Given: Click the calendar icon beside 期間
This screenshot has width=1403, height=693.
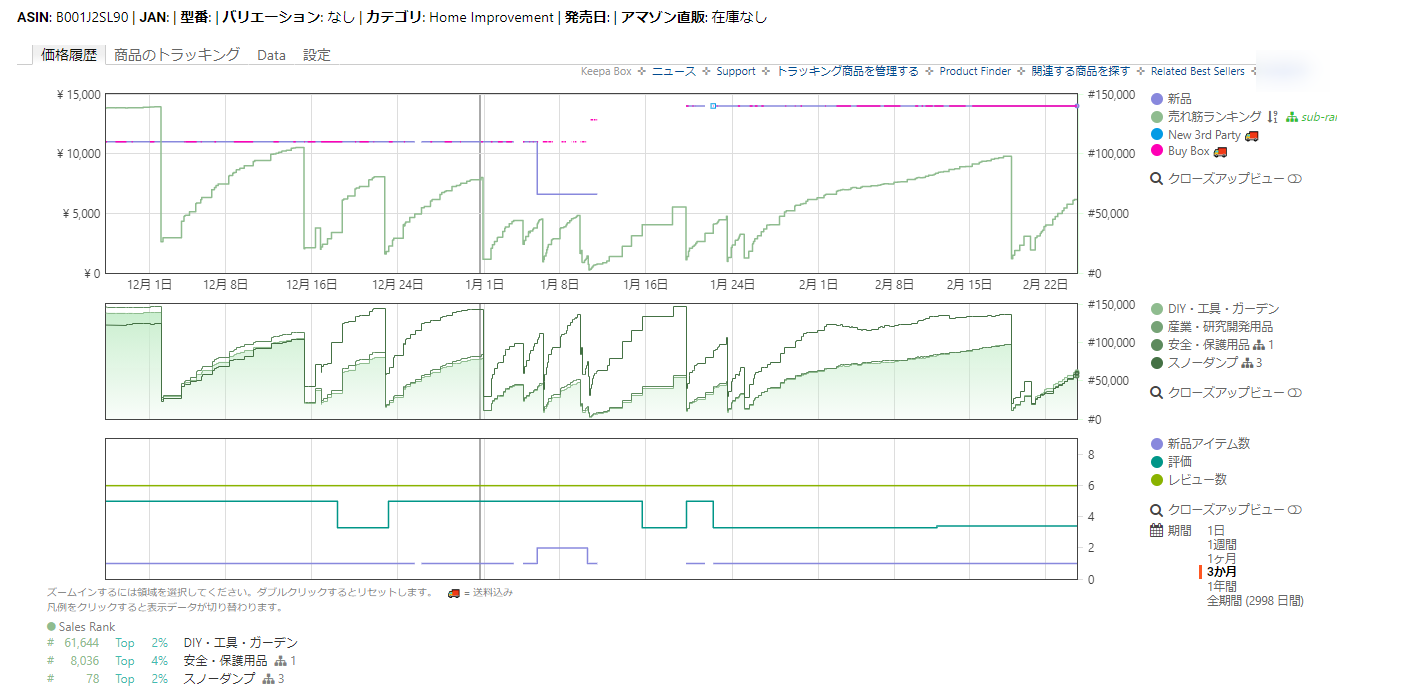Looking at the screenshot, I should [x=1157, y=531].
